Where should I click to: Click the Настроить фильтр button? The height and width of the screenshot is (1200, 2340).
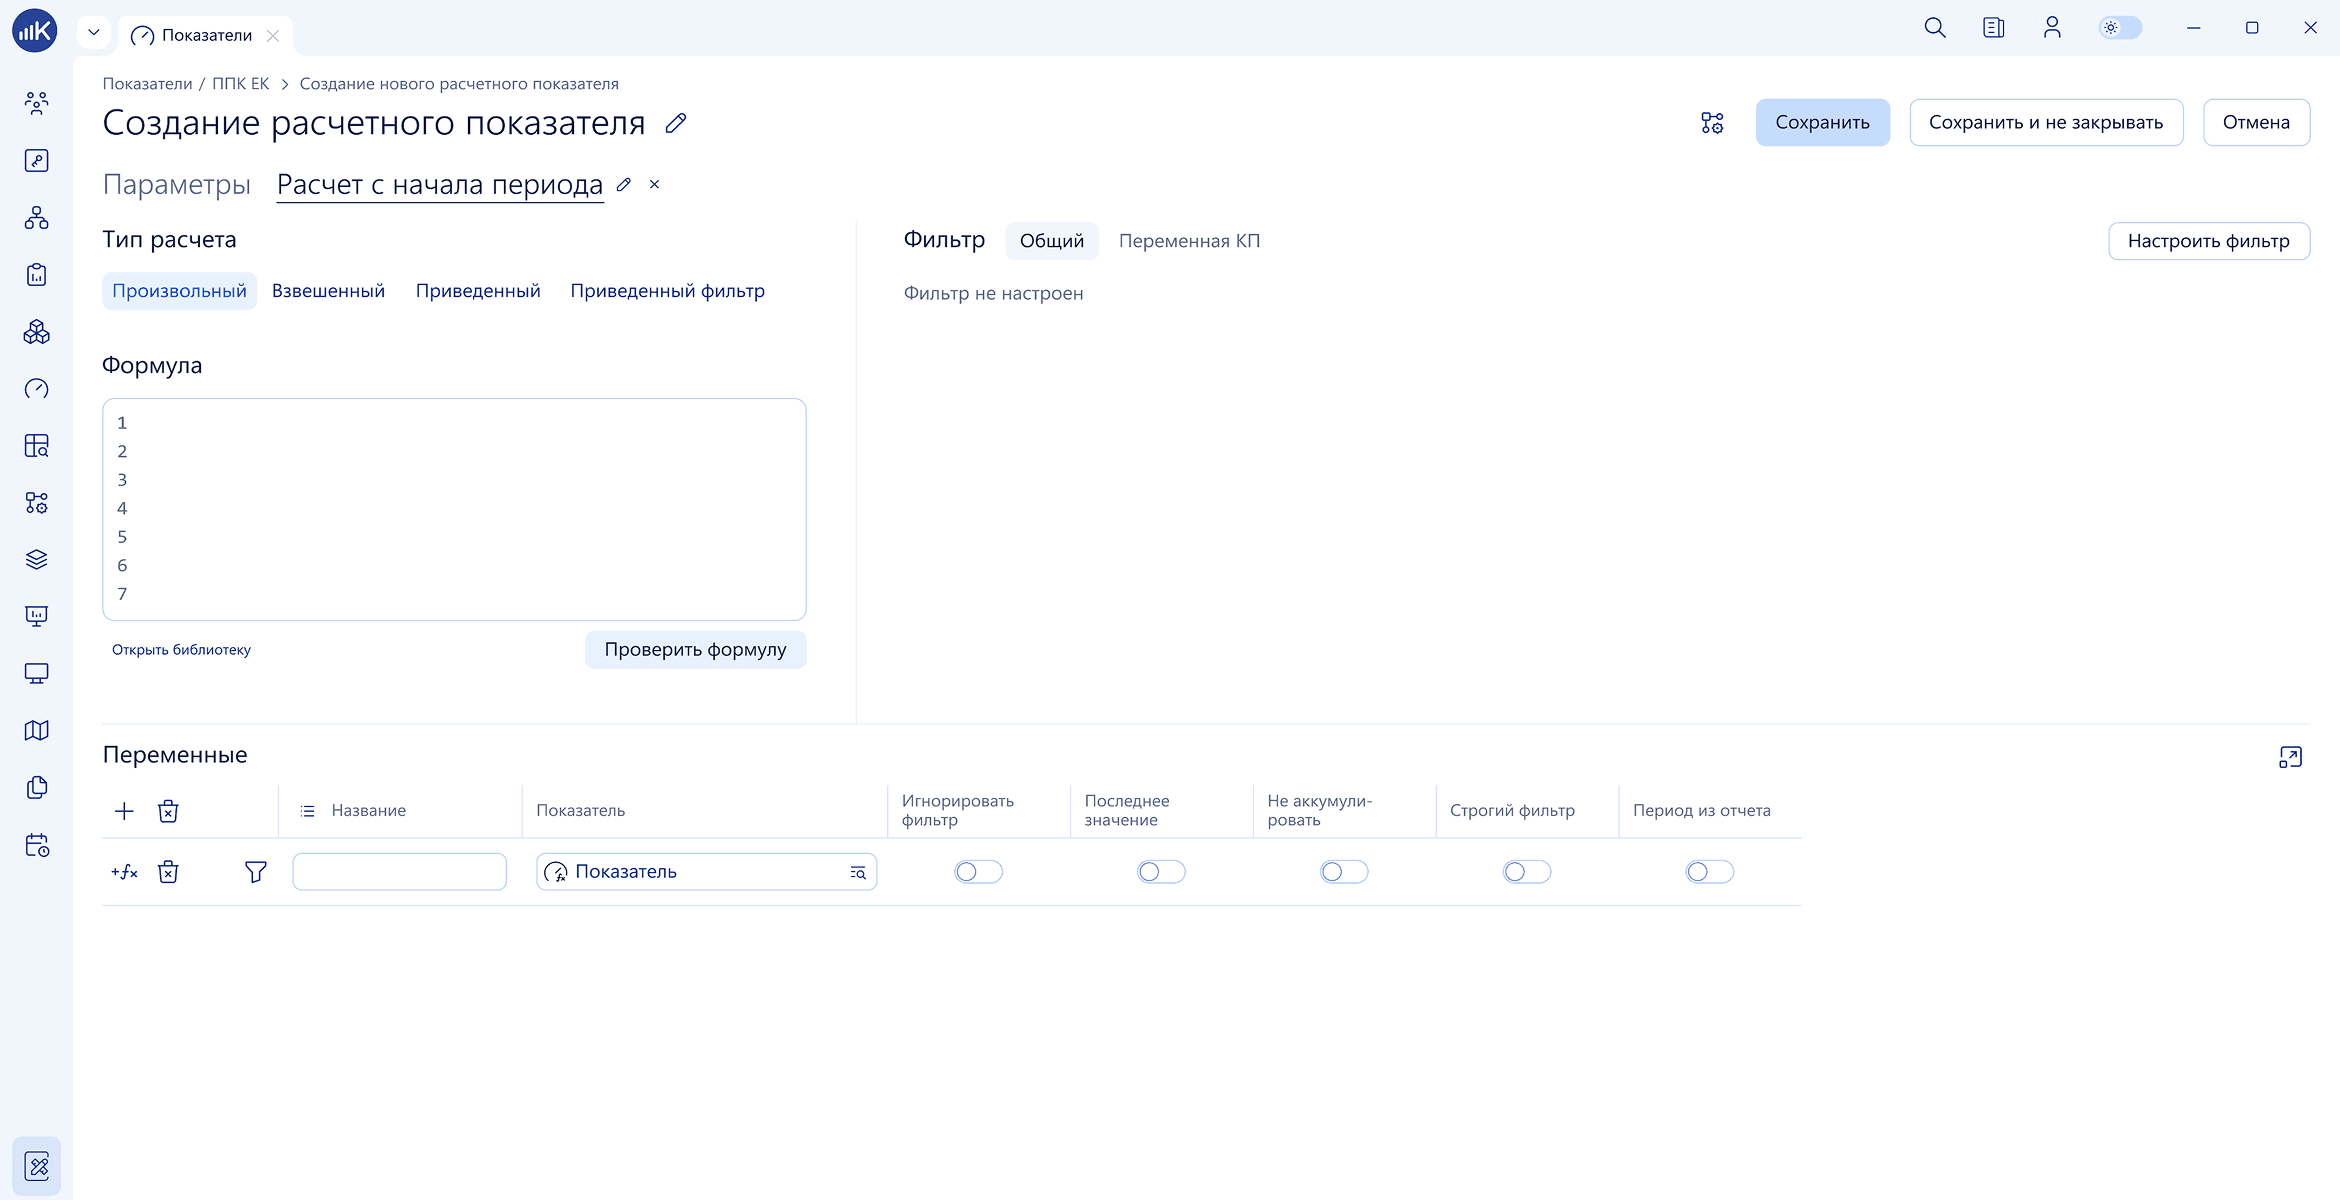coord(2208,241)
